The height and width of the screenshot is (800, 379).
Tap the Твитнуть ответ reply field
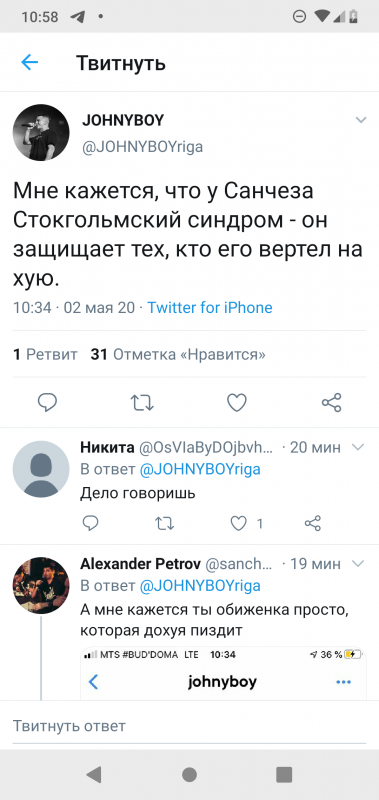click(x=189, y=725)
